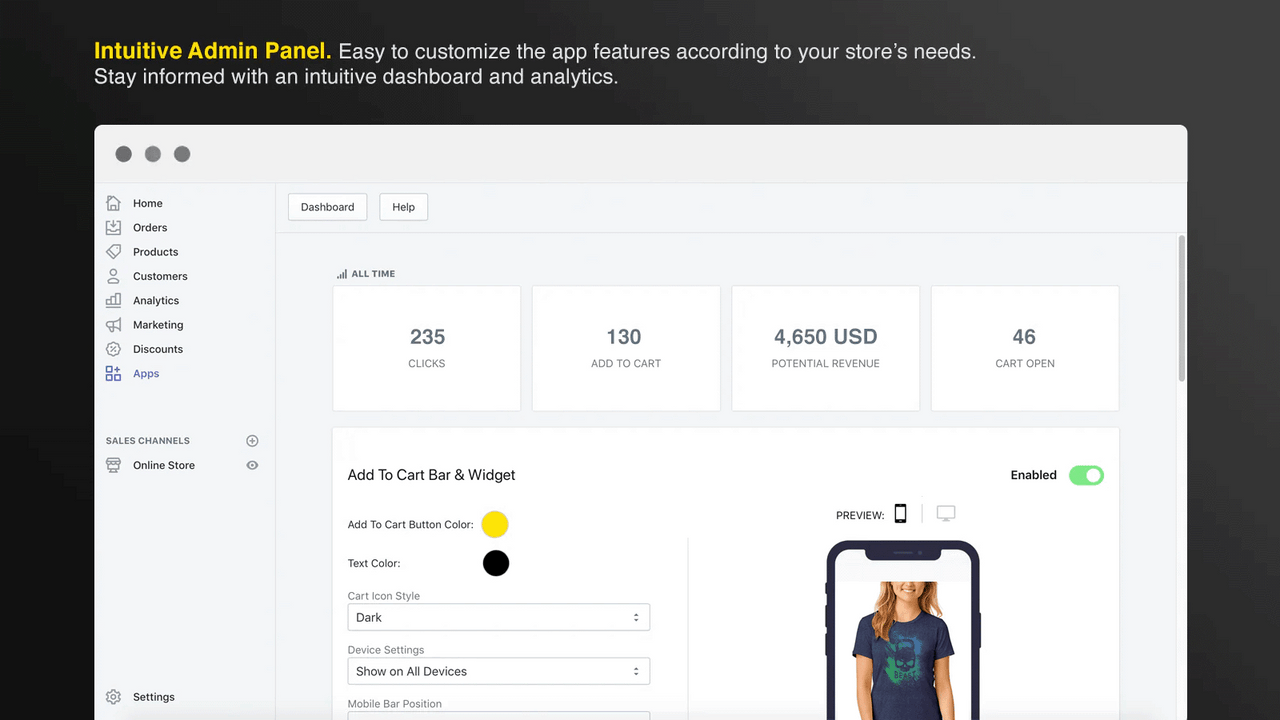This screenshot has height=720, width=1280.
Task: Add a sales channel with the plus icon
Action: pos(252,440)
